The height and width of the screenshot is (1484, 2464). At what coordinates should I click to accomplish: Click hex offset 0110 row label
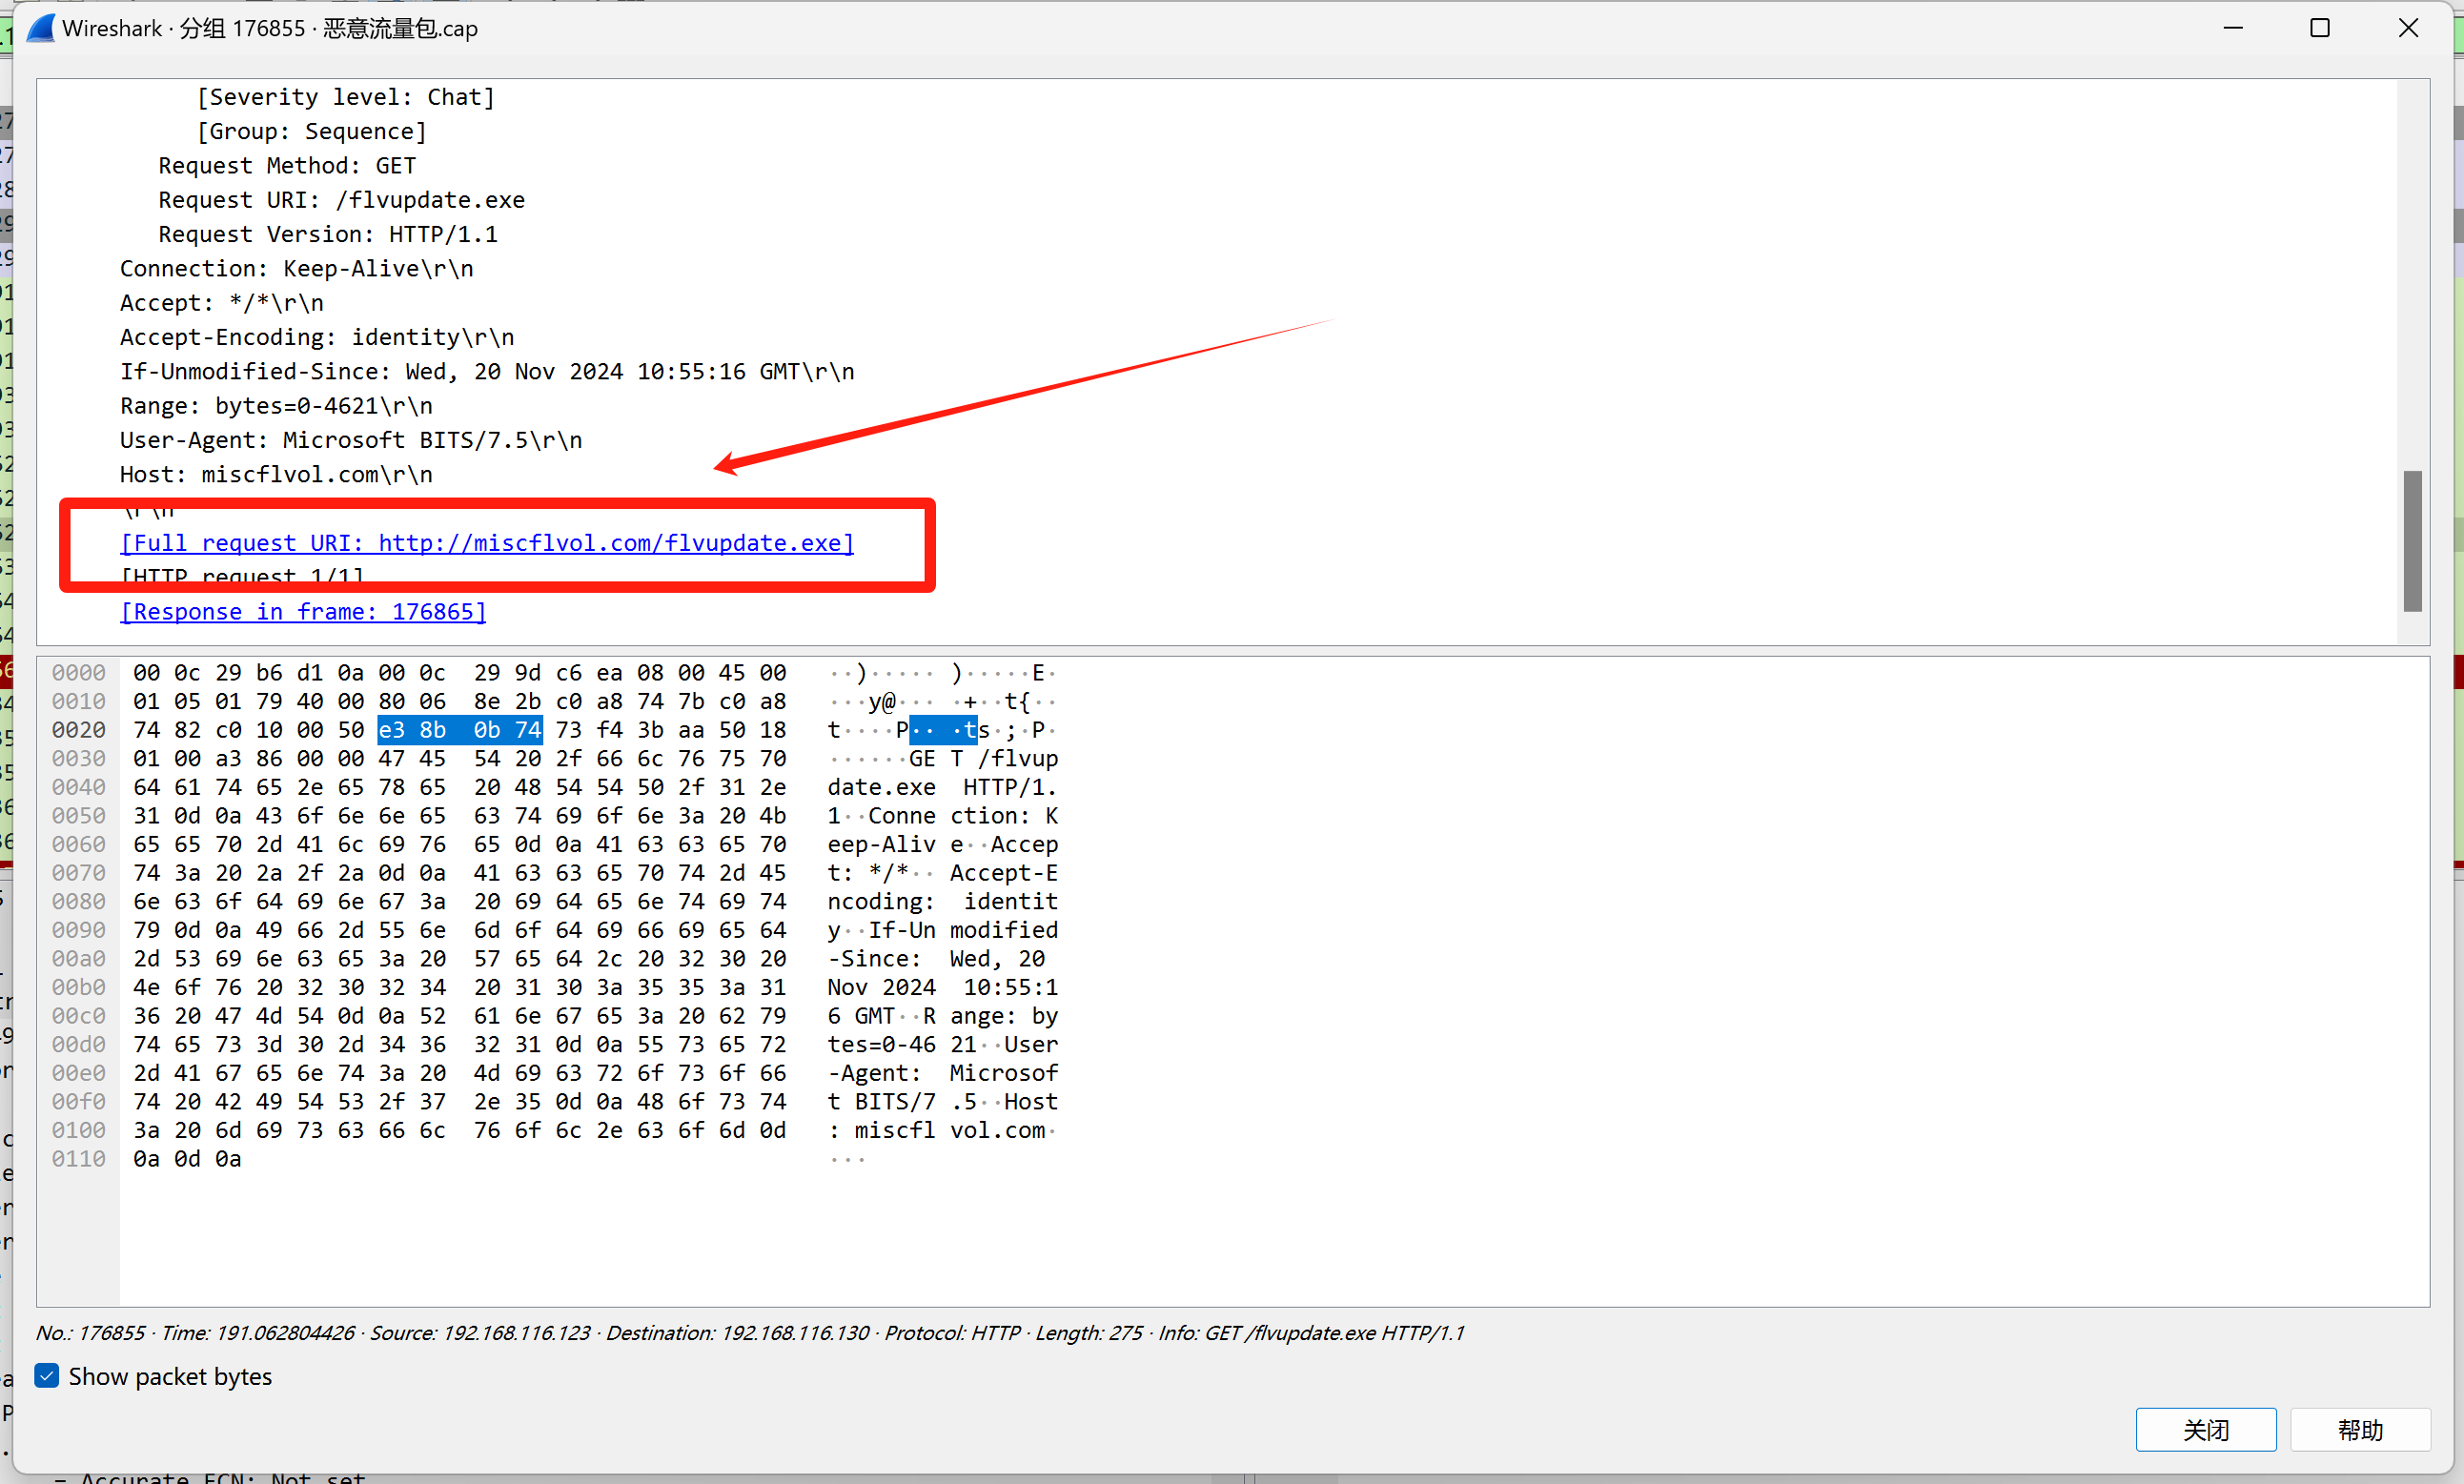point(79,1158)
